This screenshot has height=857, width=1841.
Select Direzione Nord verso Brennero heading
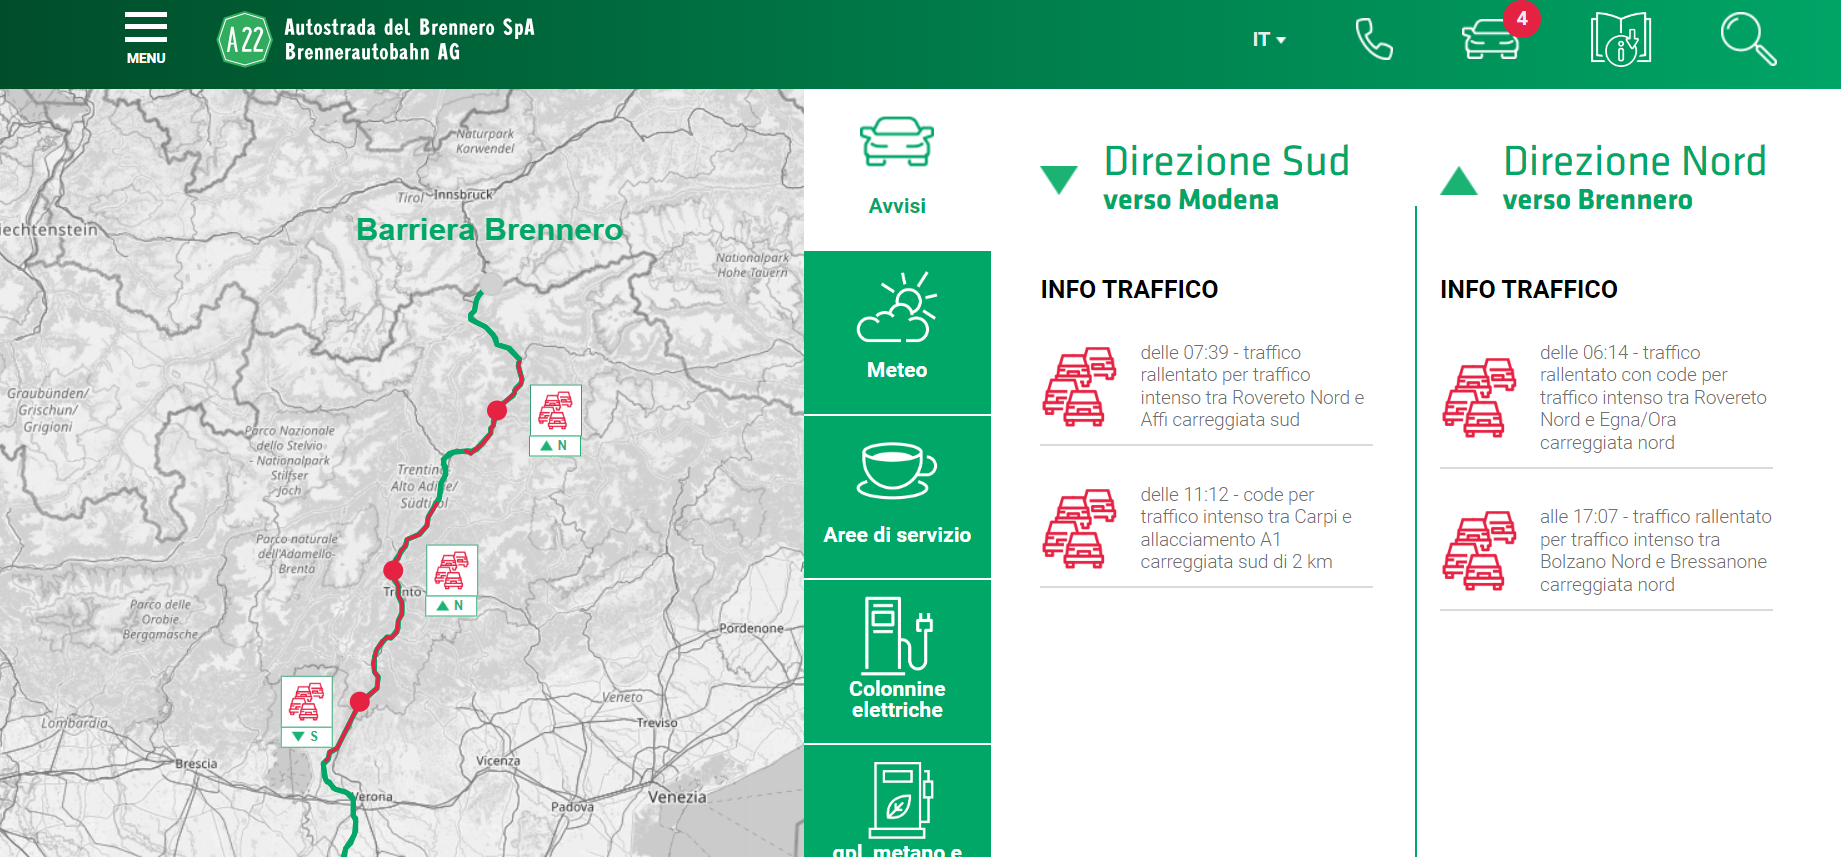pyautogui.click(x=1633, y=177)
